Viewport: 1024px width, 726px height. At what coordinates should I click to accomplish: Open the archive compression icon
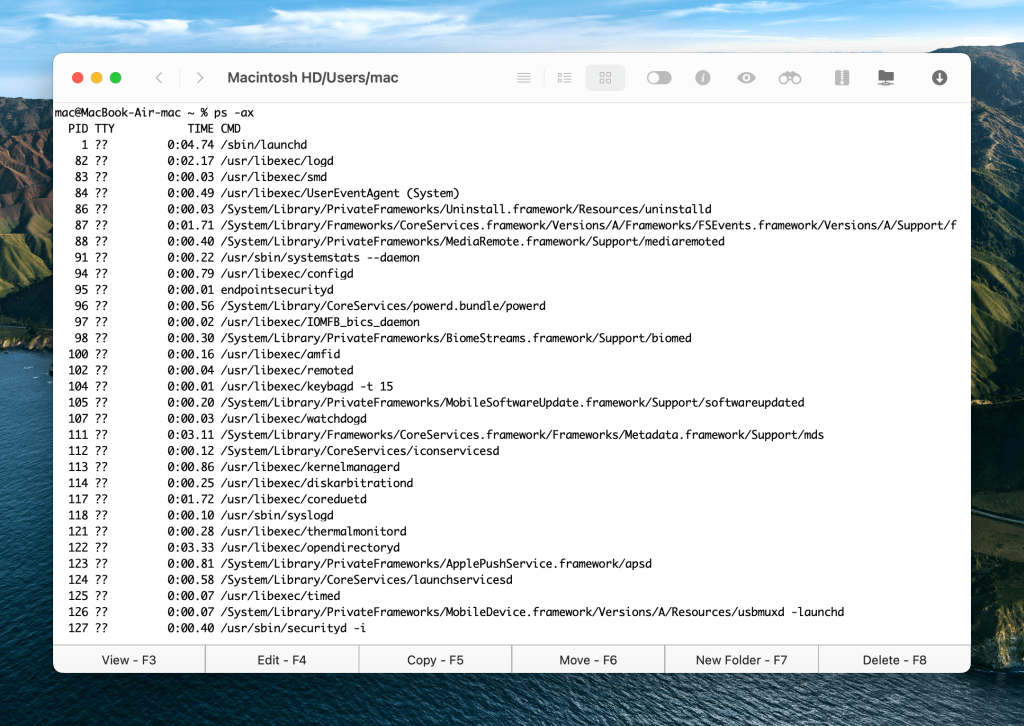841,77
